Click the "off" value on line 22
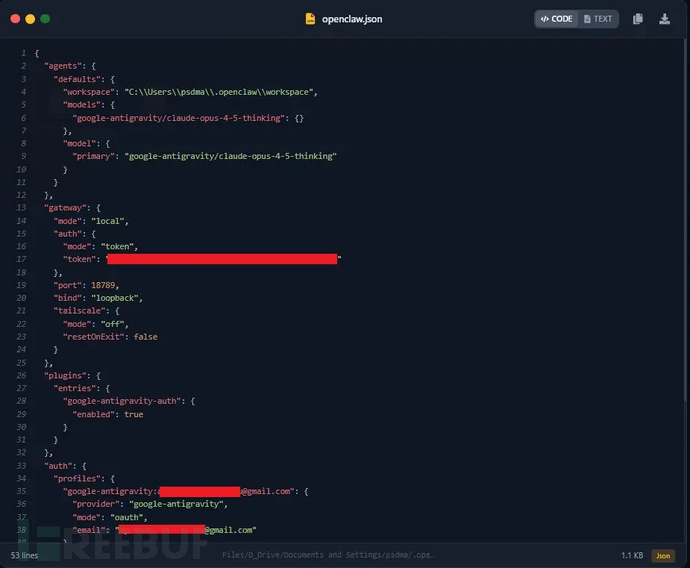 tap(113, 324)
